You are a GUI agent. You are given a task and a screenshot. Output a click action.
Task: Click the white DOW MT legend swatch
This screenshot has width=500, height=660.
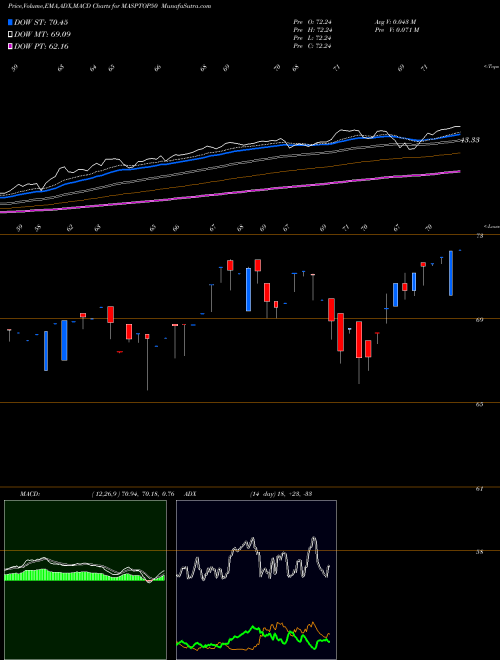[x=10, y=35]
